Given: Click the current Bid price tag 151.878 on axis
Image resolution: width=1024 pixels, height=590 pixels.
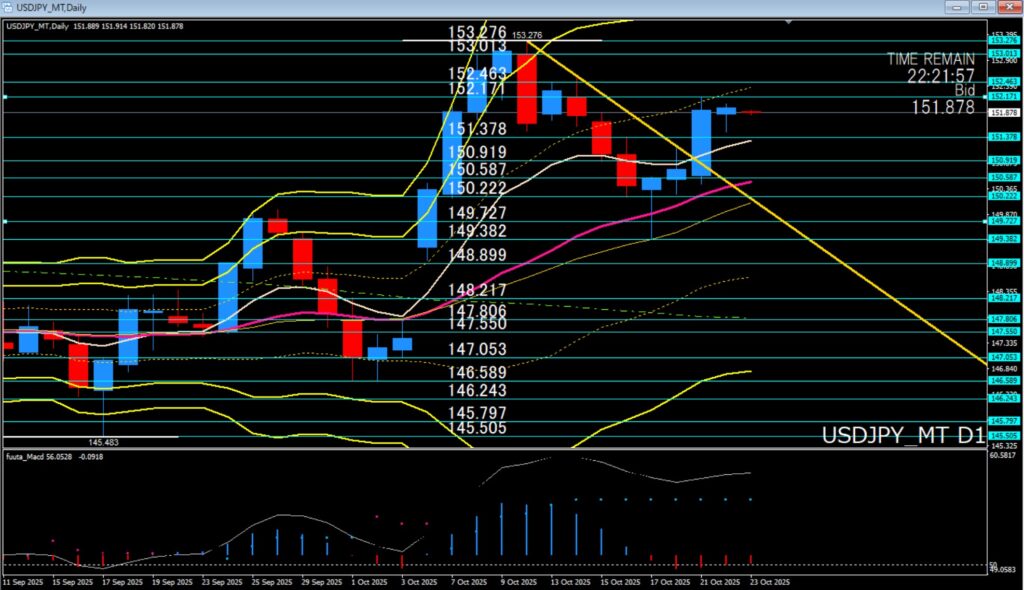Looking at the screenshot, I should tap(1003, 112).
